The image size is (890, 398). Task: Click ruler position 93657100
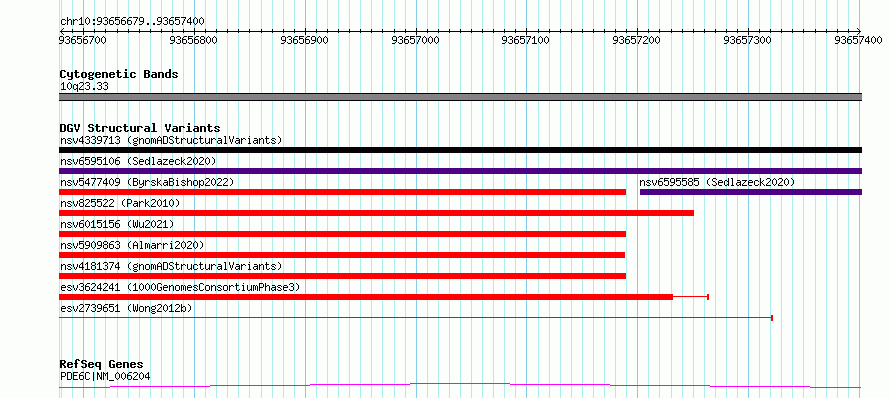click(526, 40)
